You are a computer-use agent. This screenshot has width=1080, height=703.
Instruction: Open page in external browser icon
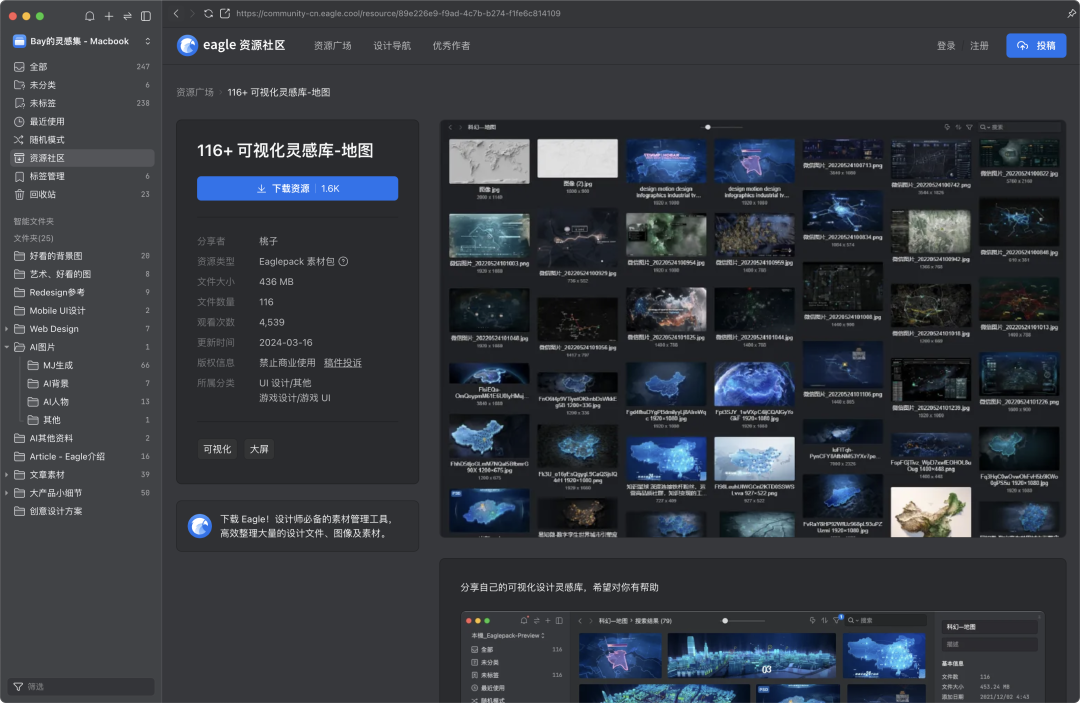click(225, 13)
